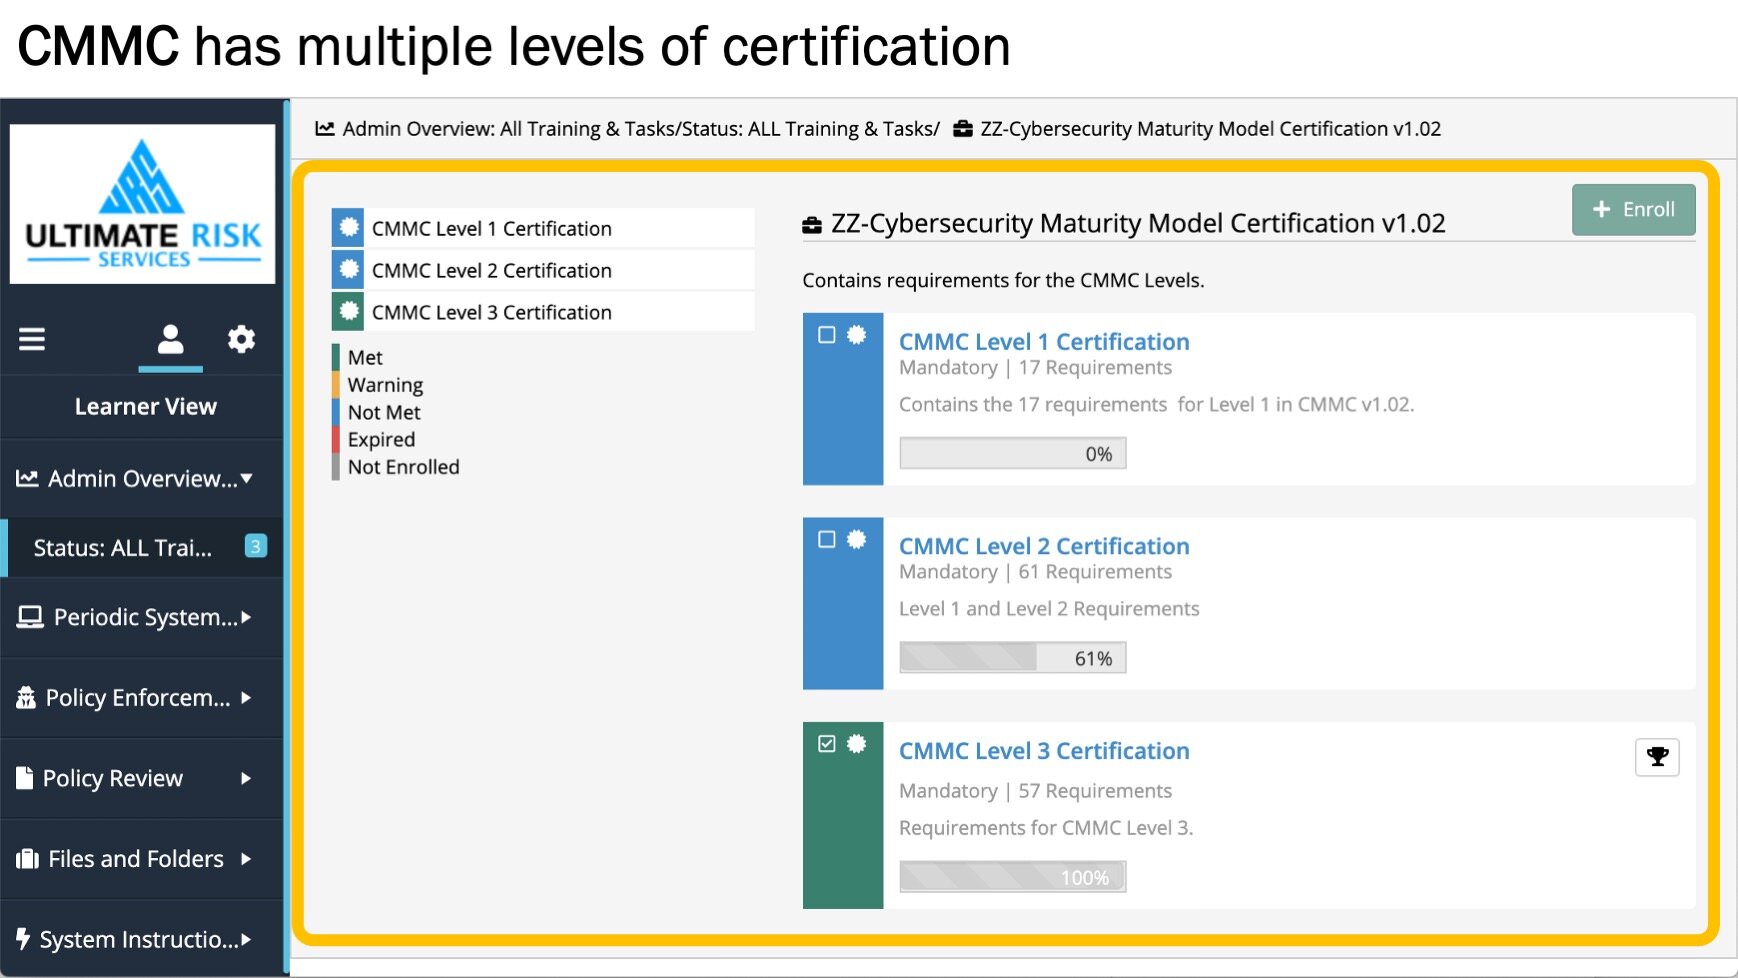1738x978 pixels.
Task: Click the laptop icon for Periodic System
Action: pyautogui.click(x=30, y=617)
